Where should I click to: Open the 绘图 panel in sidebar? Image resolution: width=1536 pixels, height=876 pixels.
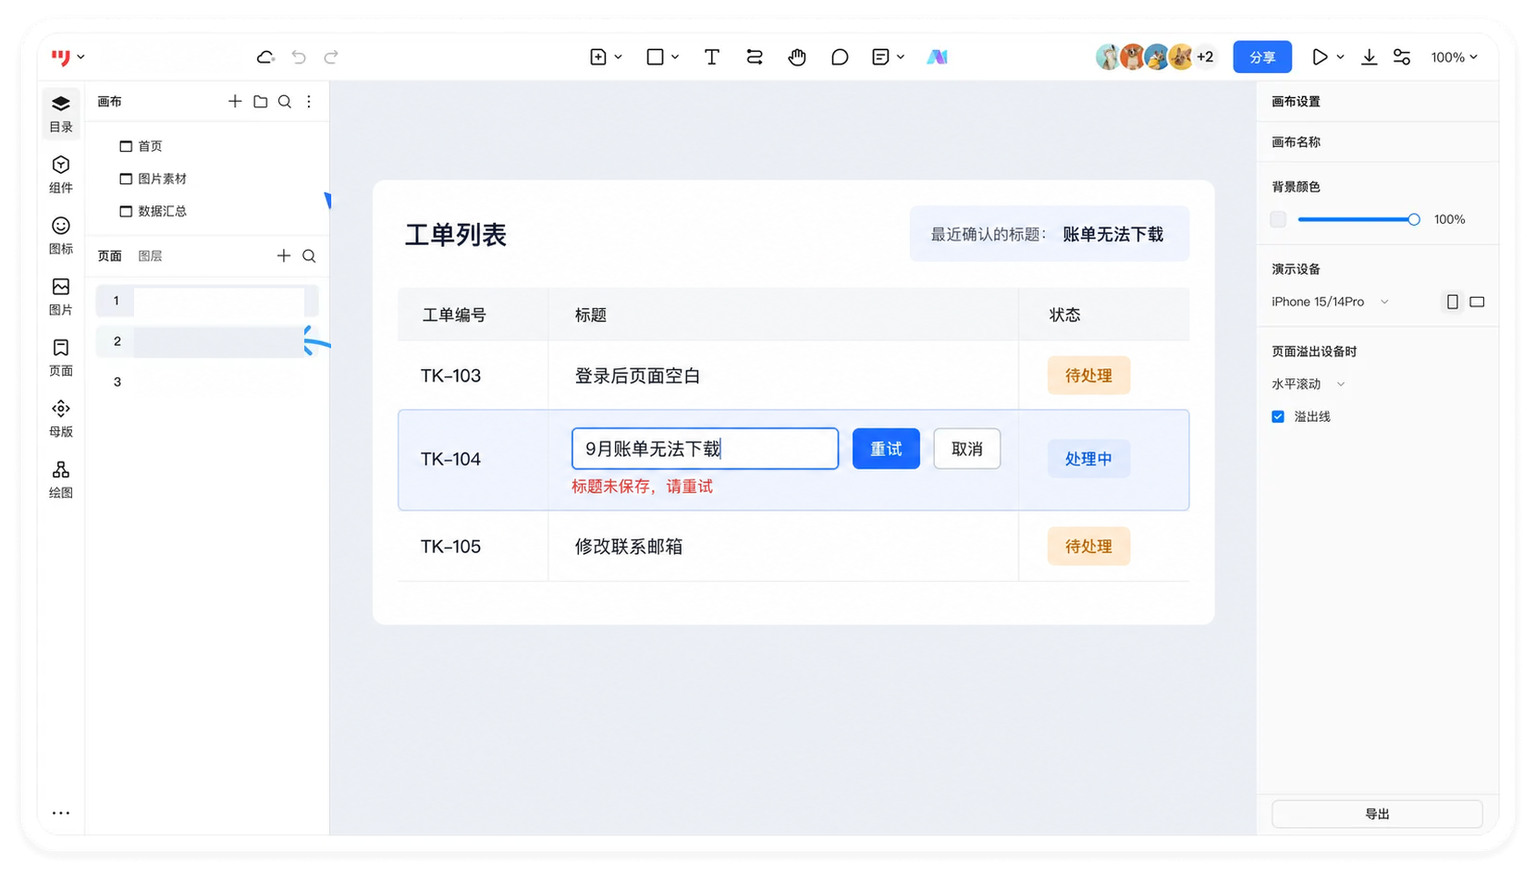(x=61, y=479)
